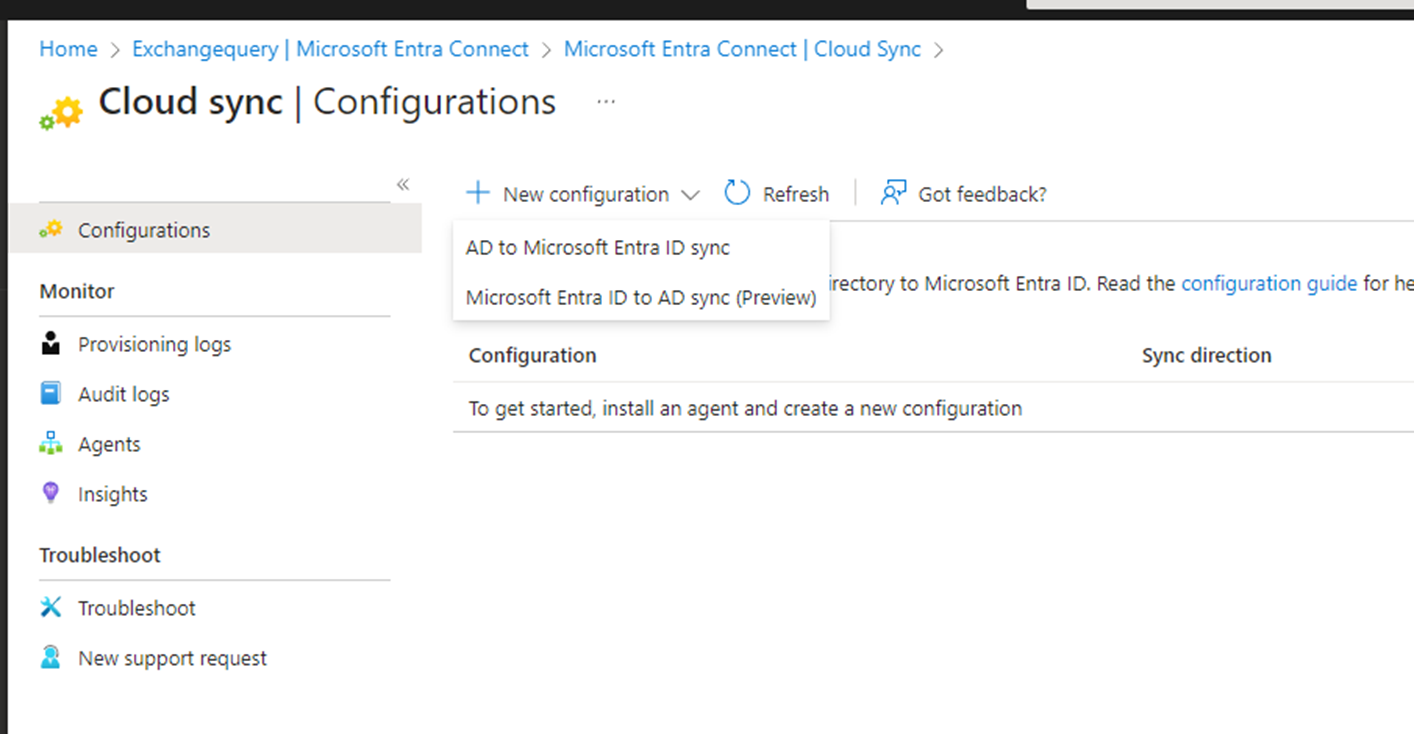1414x734 pixels.
Task: Click the Configuration column header
Action: coord(532,355)
